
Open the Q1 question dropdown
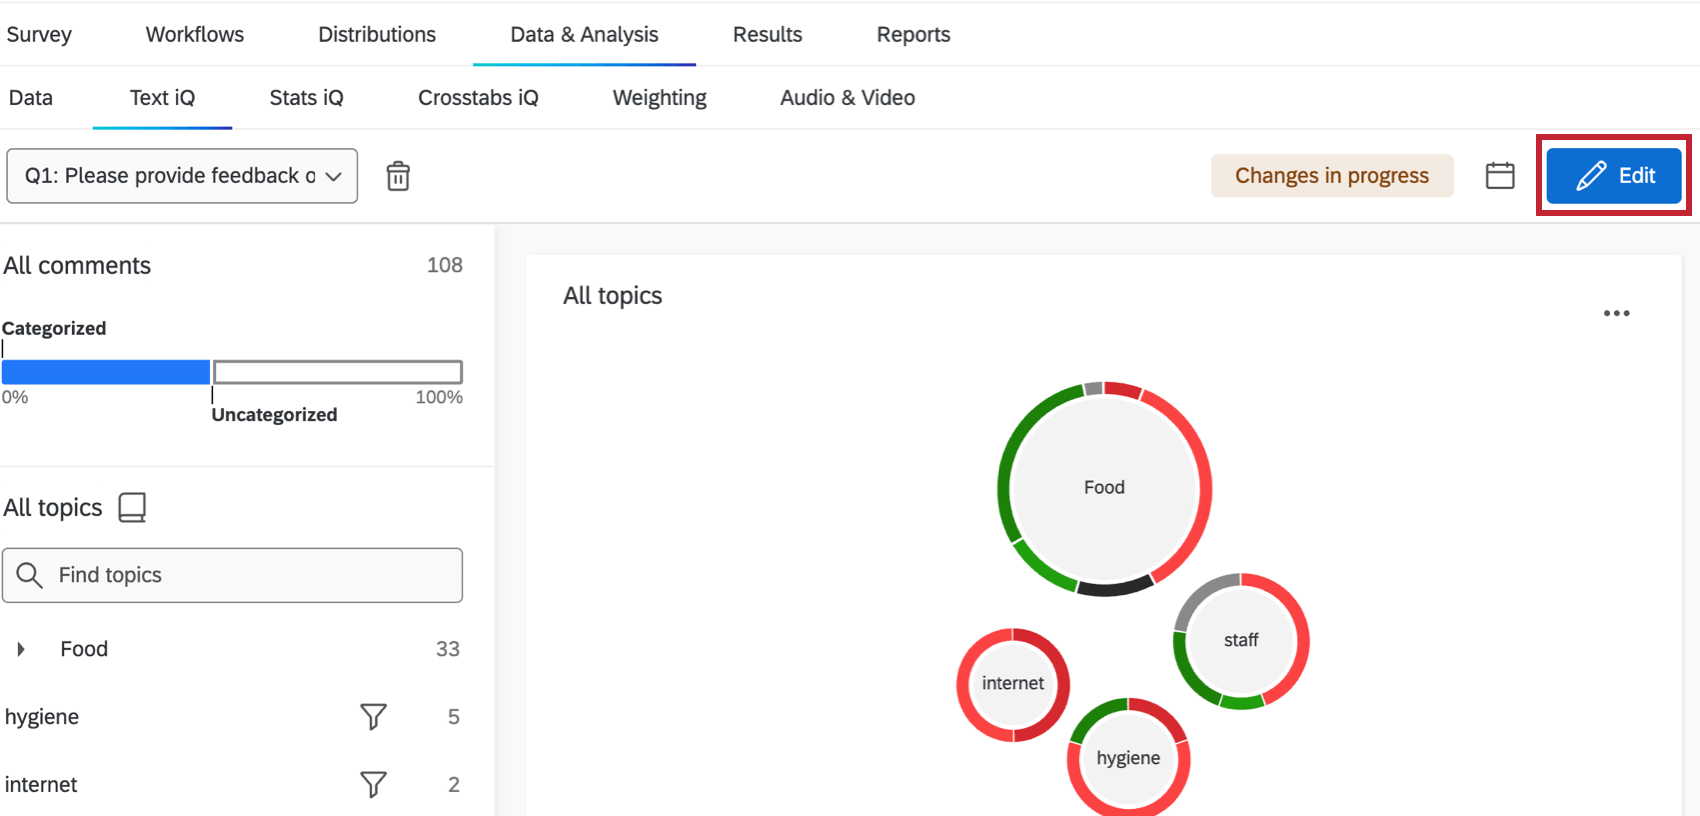tap(182, 176)
